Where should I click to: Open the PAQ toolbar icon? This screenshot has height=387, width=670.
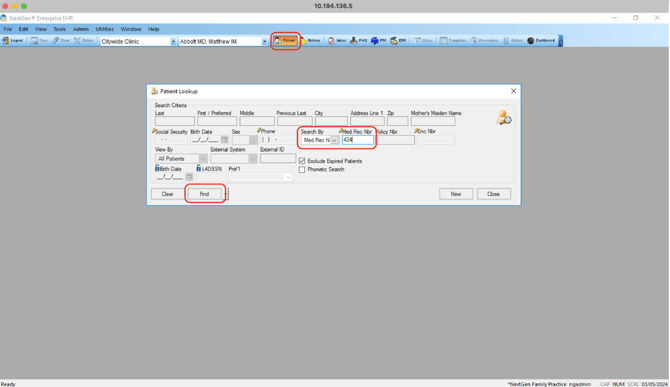click(x=359, y=41)
